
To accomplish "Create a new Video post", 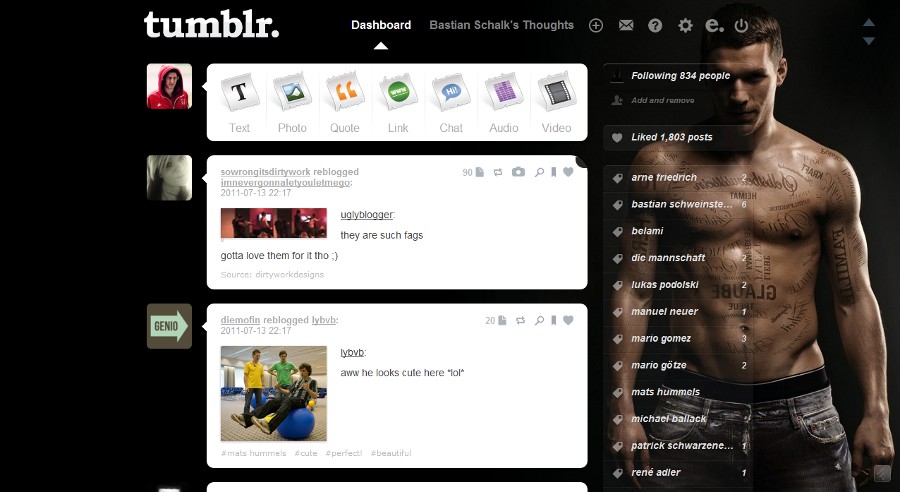I will [556, 103].
